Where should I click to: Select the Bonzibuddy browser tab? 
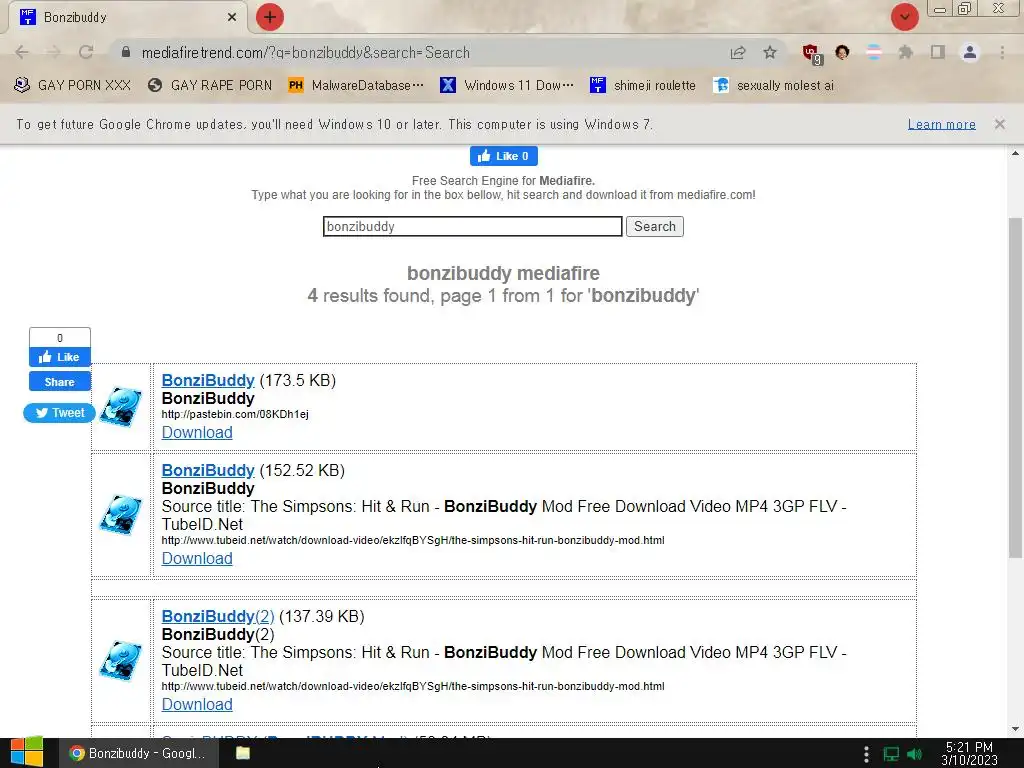128,17
